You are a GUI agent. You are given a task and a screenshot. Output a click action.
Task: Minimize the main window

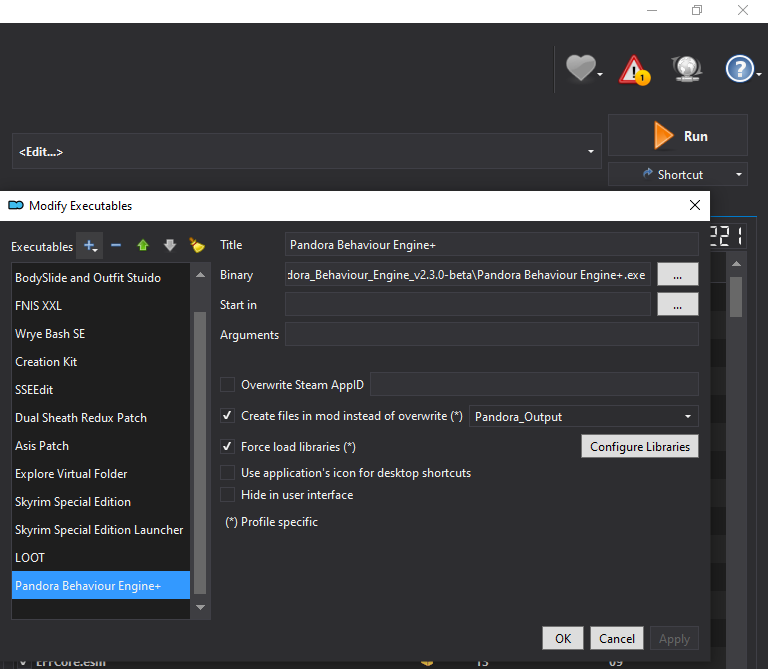pyautogui.click(x=651, y=10)
